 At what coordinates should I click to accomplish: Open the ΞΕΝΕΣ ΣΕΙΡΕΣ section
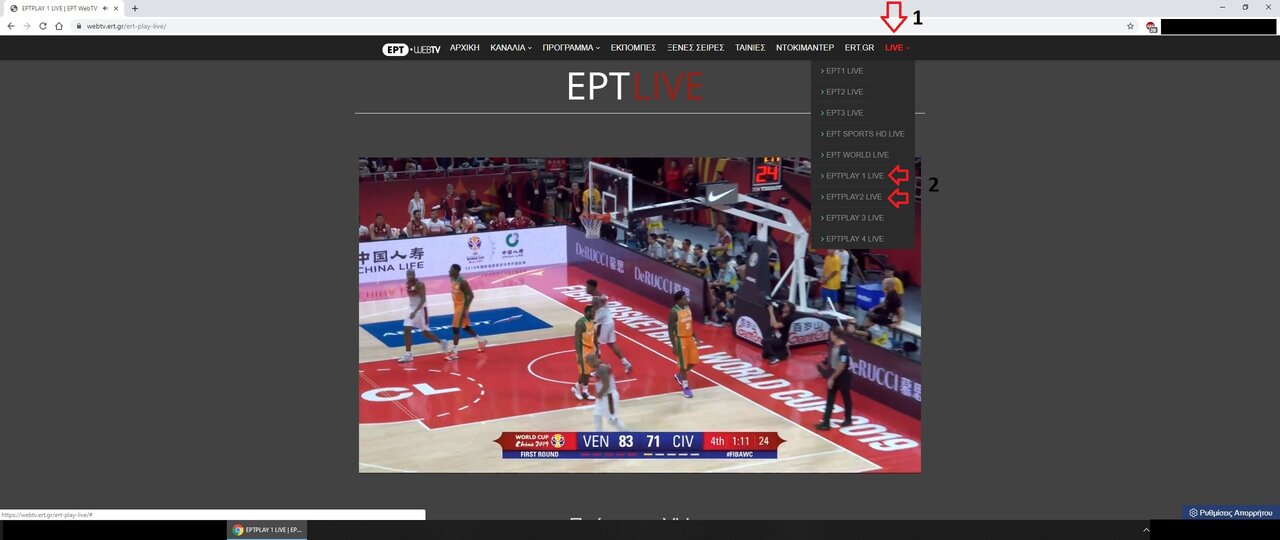[695, 48]
